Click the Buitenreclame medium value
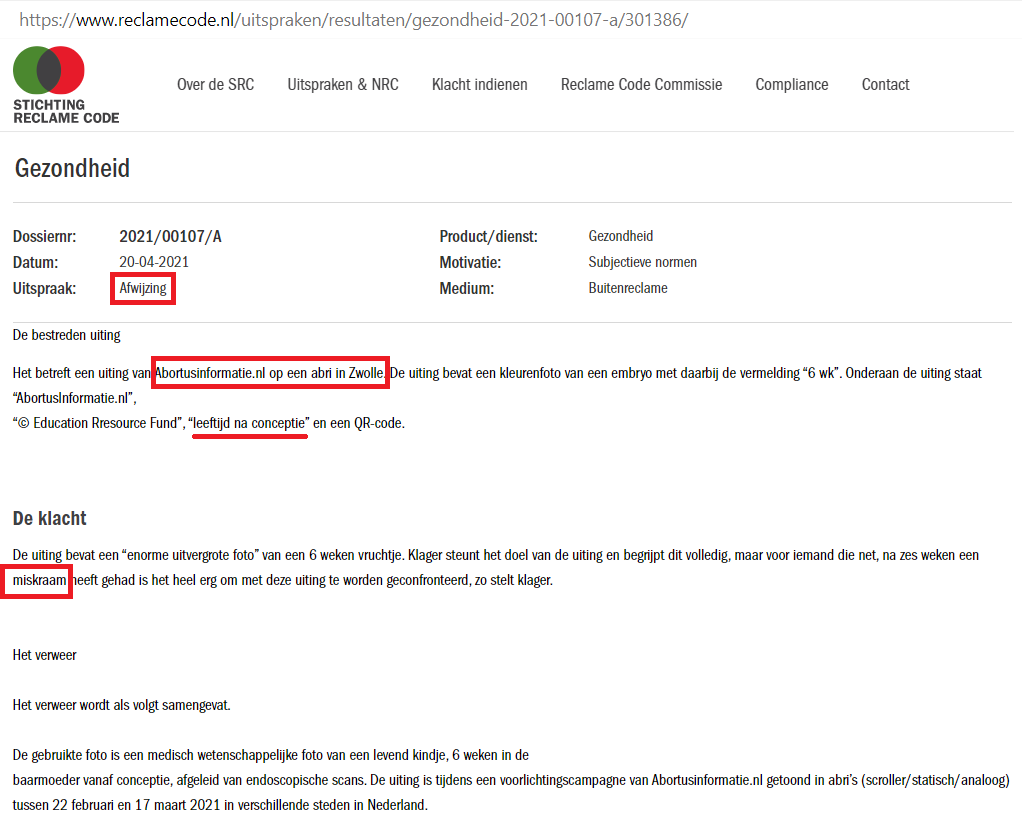The image size is (1022, 817). [x=628, y=288]
